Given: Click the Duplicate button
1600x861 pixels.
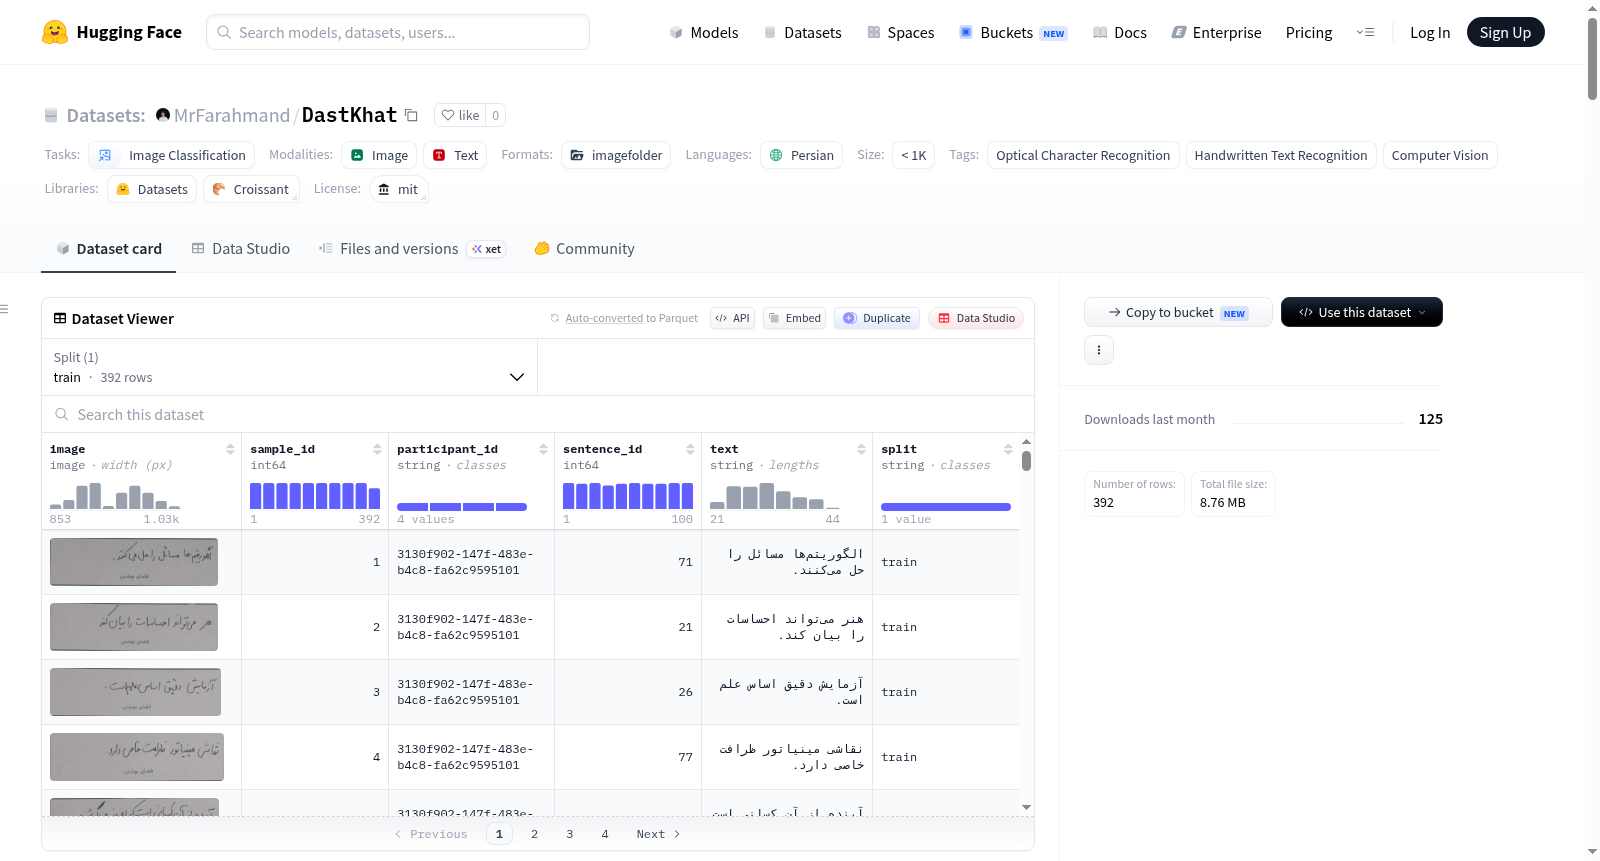Looking at the screenshot, I should (877, 318).
